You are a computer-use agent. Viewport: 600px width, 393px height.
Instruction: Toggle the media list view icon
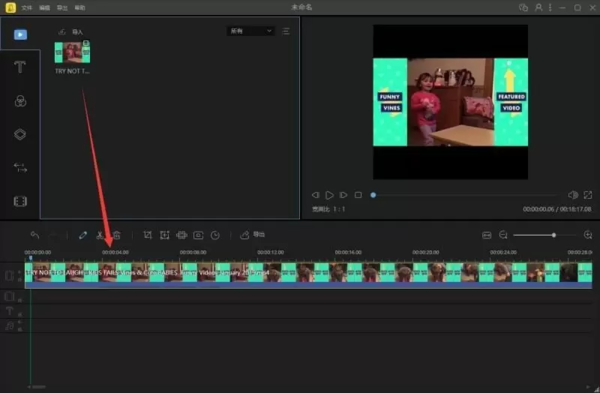pos(286,31)
